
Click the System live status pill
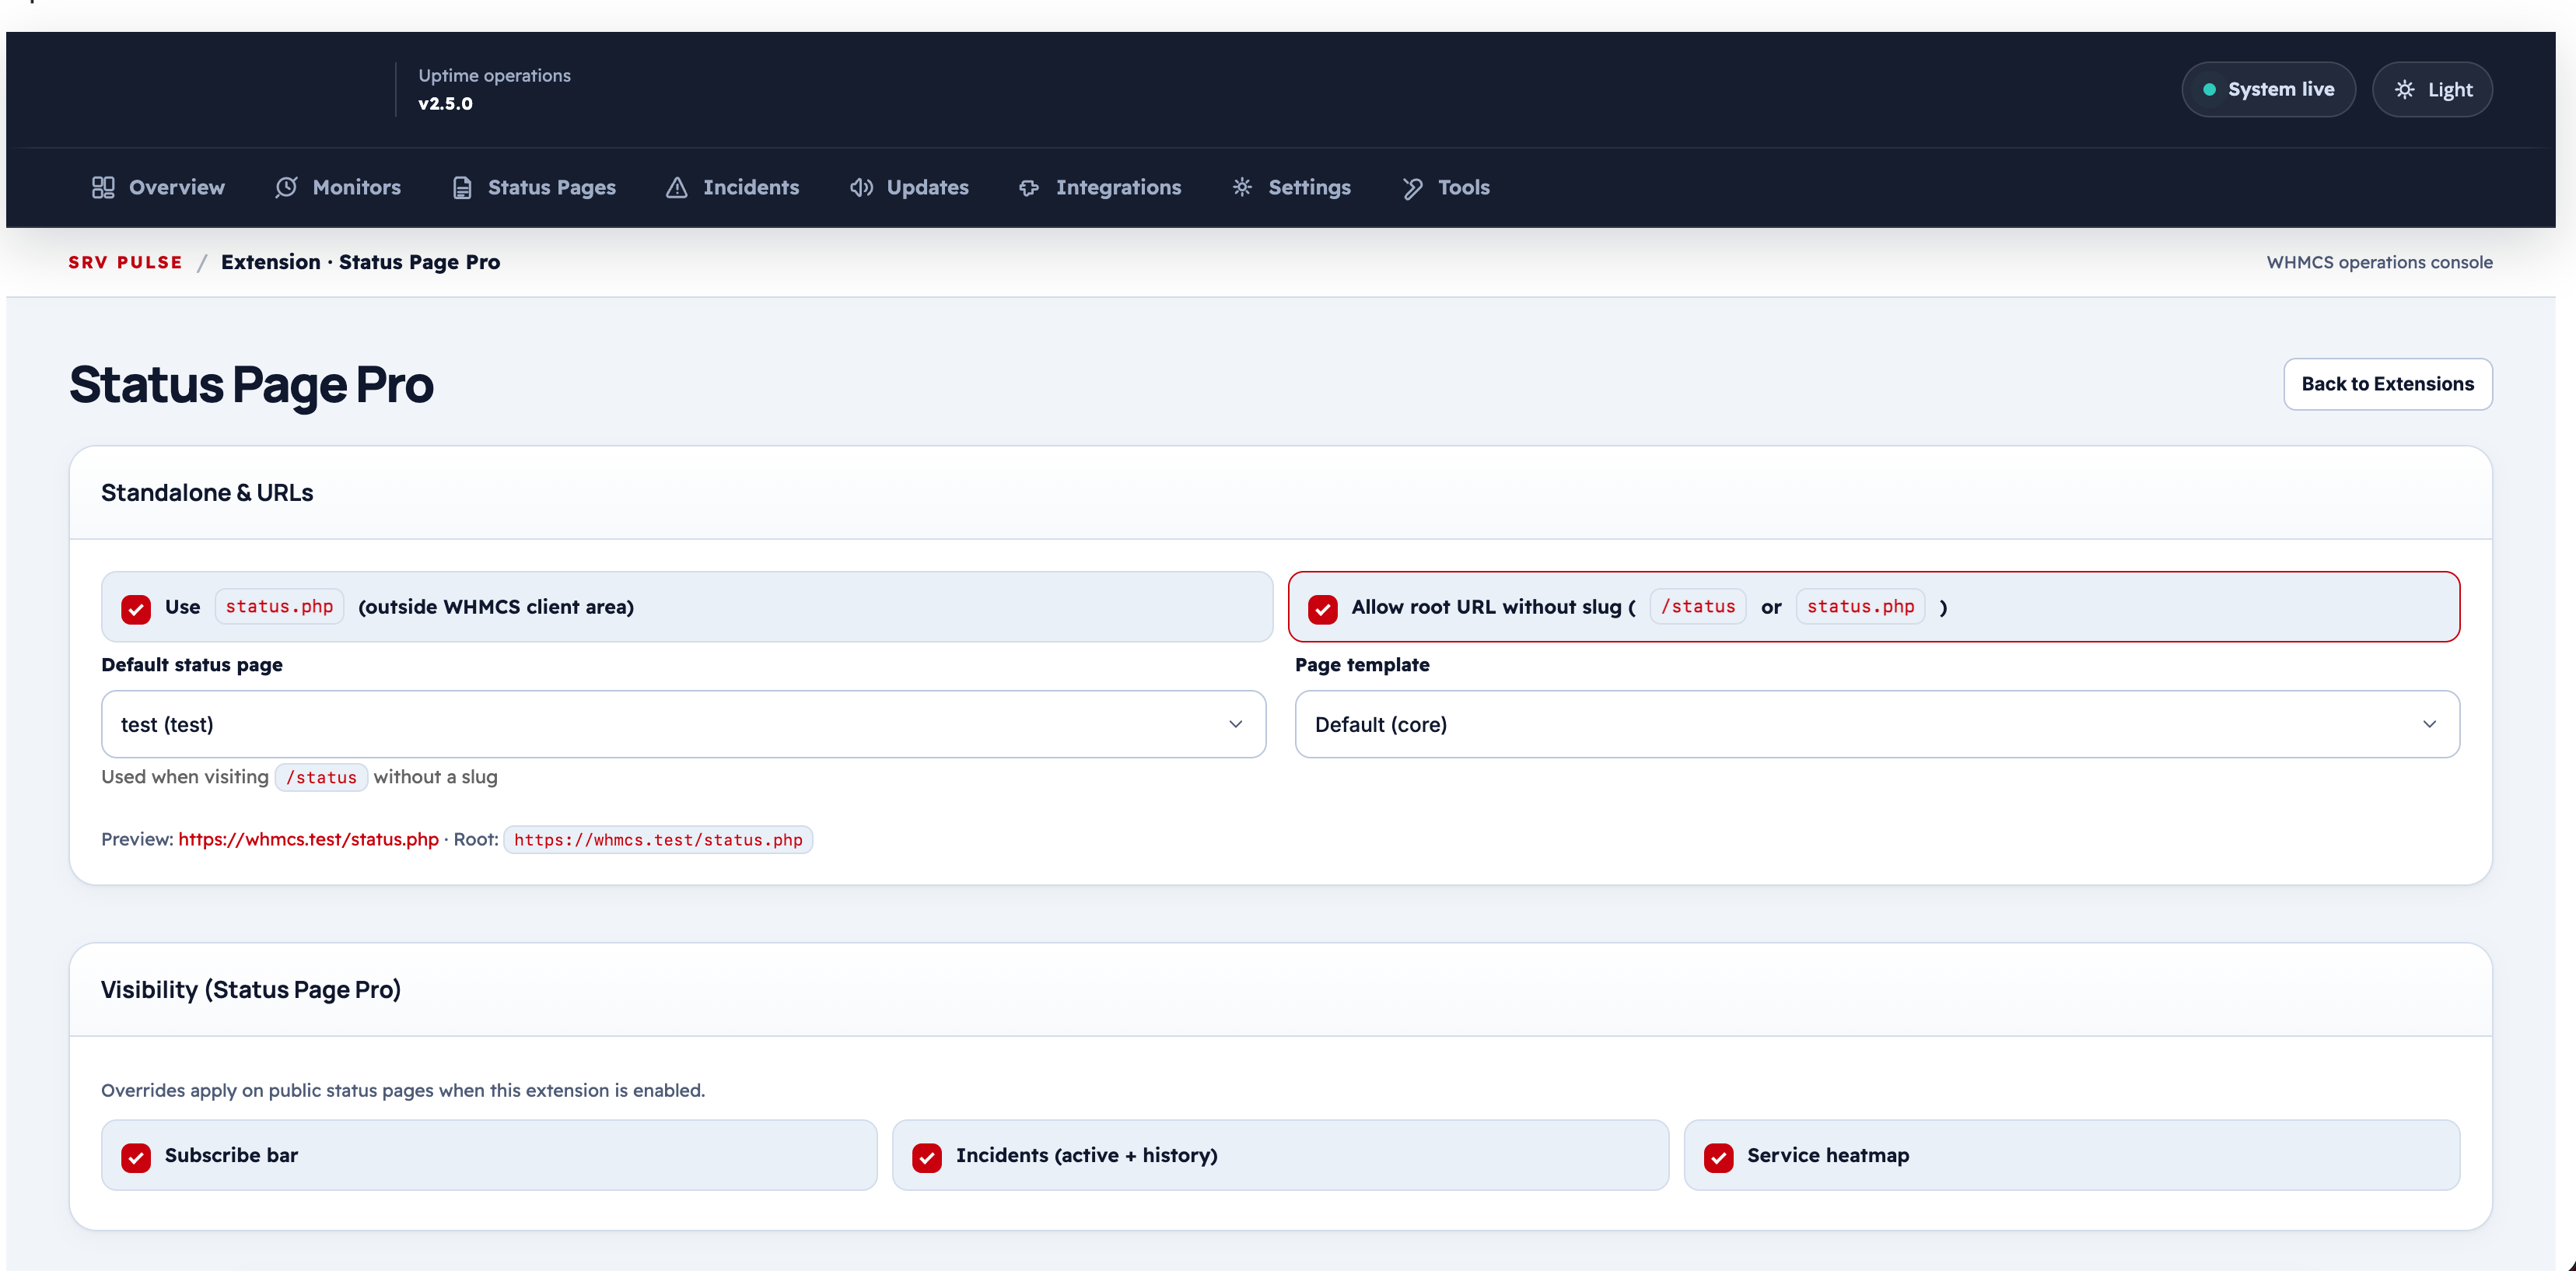[x=2268, y=90]
